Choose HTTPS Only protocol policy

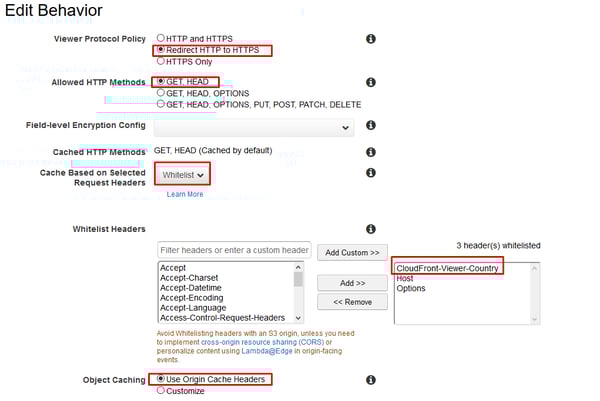pos(161,61)
